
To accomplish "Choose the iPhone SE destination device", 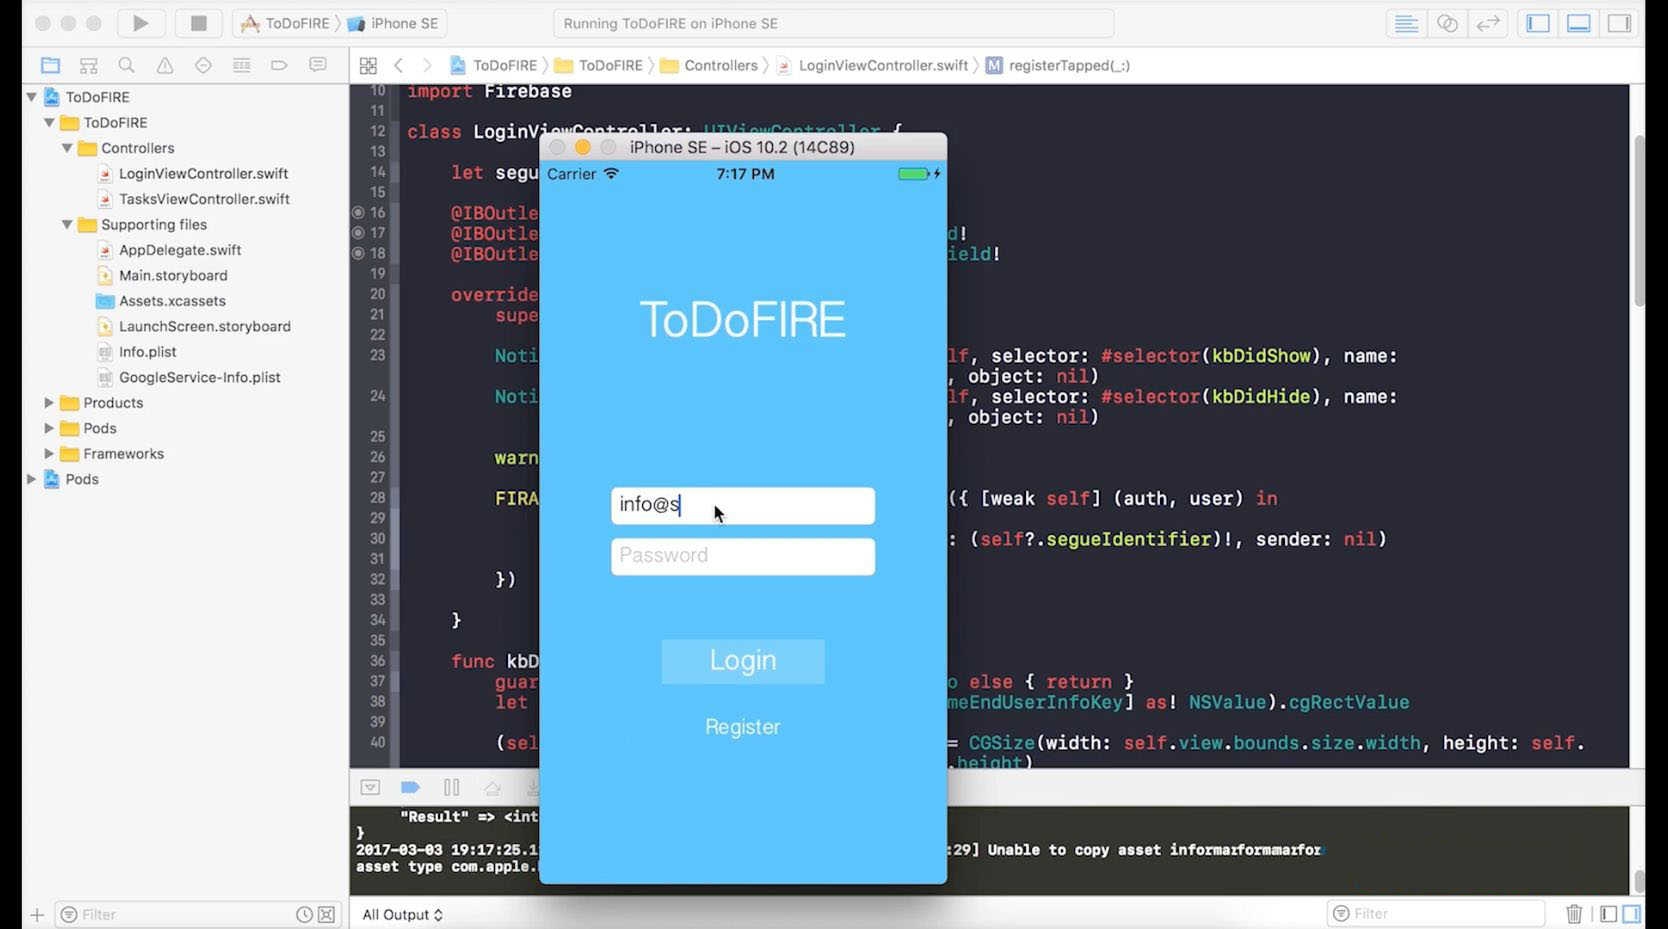I will coord(393,23).
